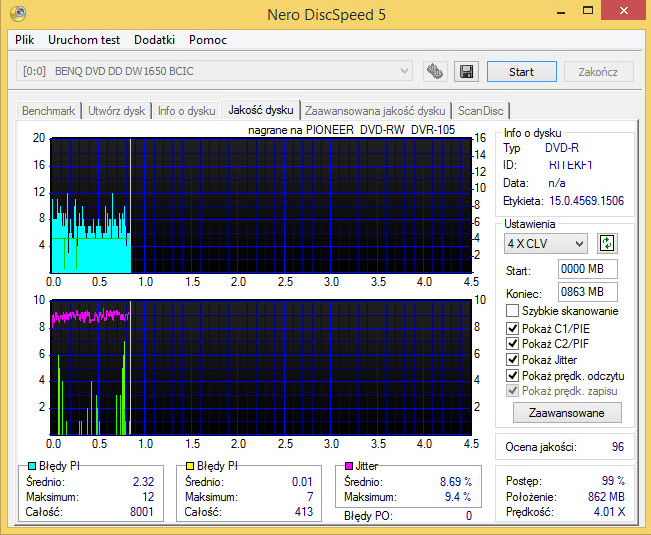This screenshot has width=651, height=535.
Task: Click the Zakończ button
Action: (598, 72)
